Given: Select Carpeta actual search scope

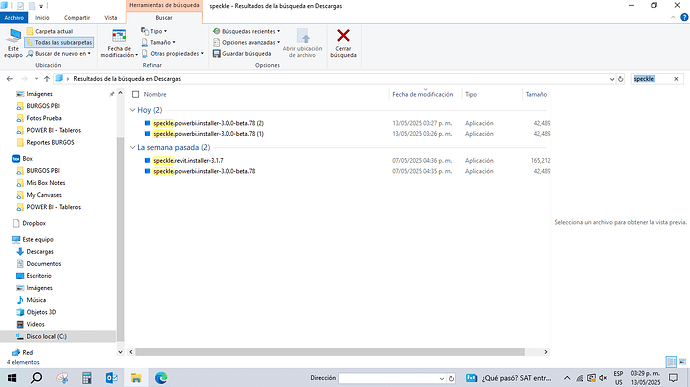Looking at the screenshot, I should [50, 31].
